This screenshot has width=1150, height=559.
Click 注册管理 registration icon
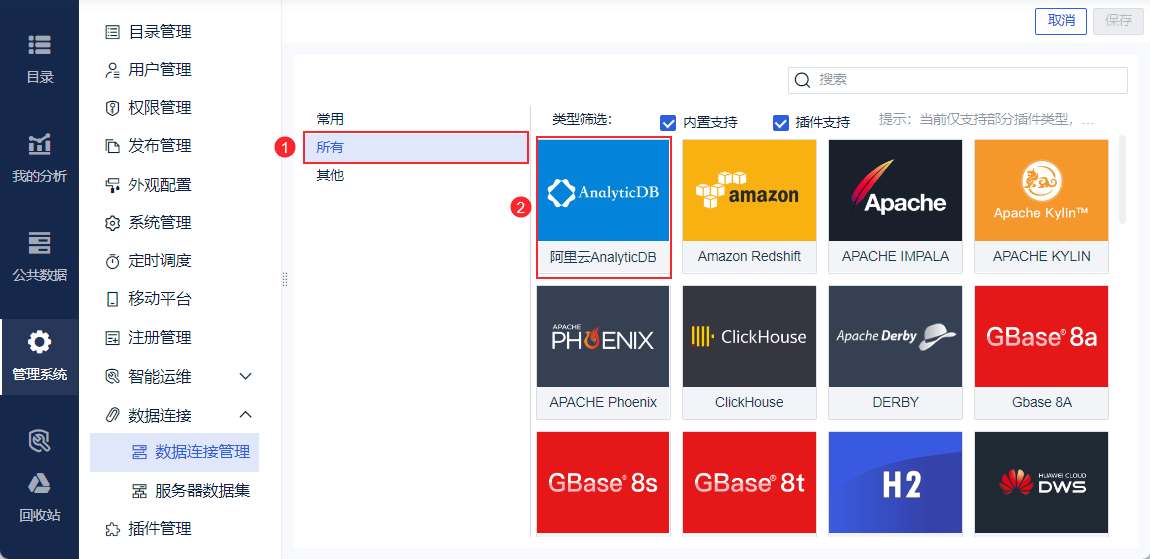(112, 338)
